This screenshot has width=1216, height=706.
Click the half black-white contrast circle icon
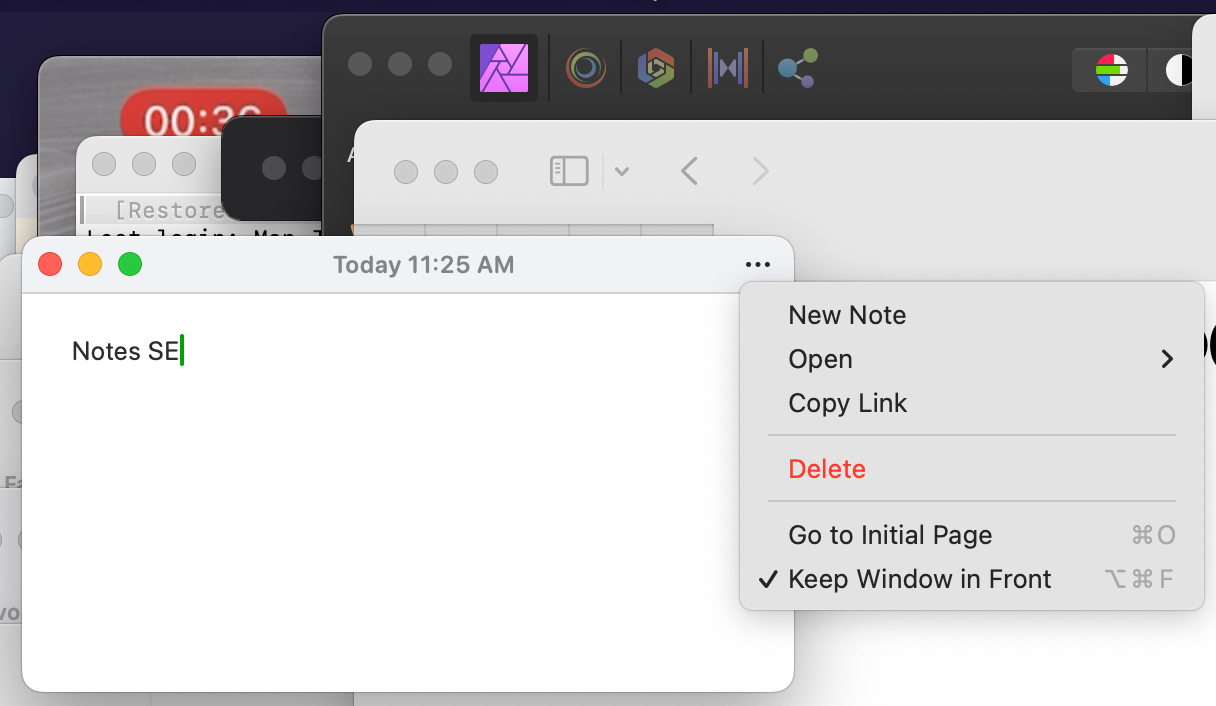[x=1182, y=70]
